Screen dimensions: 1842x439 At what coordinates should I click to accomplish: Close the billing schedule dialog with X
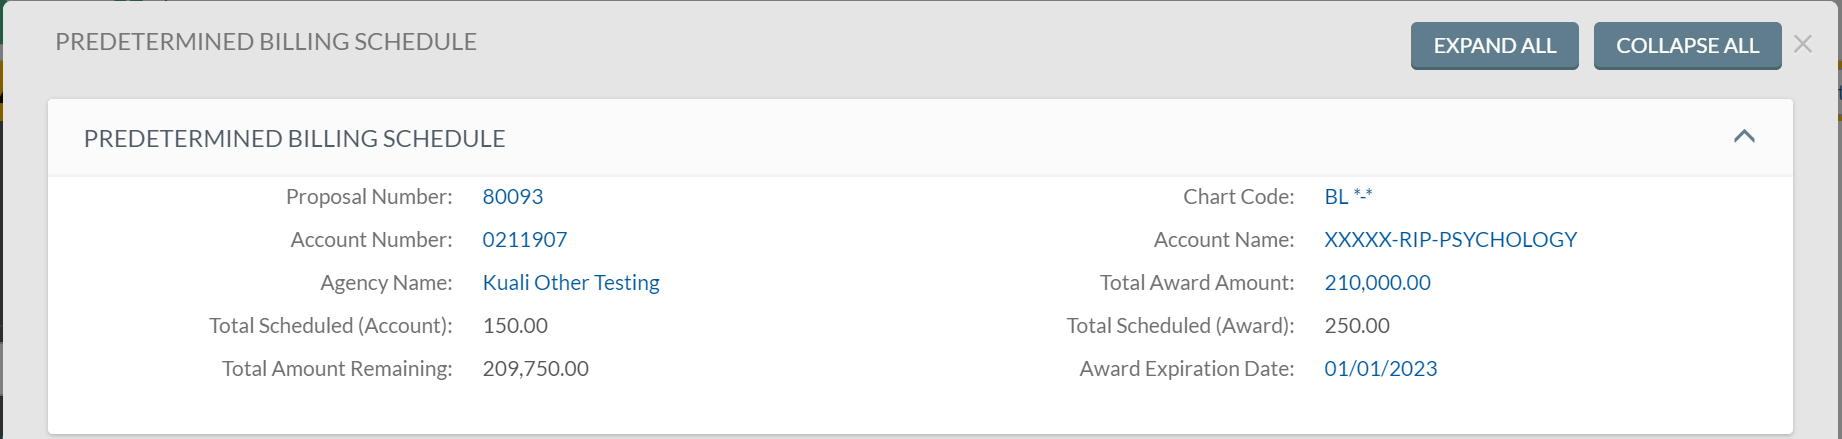click(x=1803, y=44)
